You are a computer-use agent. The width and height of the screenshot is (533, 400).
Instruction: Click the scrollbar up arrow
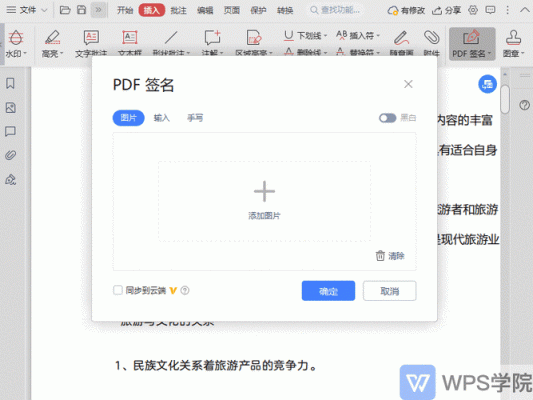(505, 74)
